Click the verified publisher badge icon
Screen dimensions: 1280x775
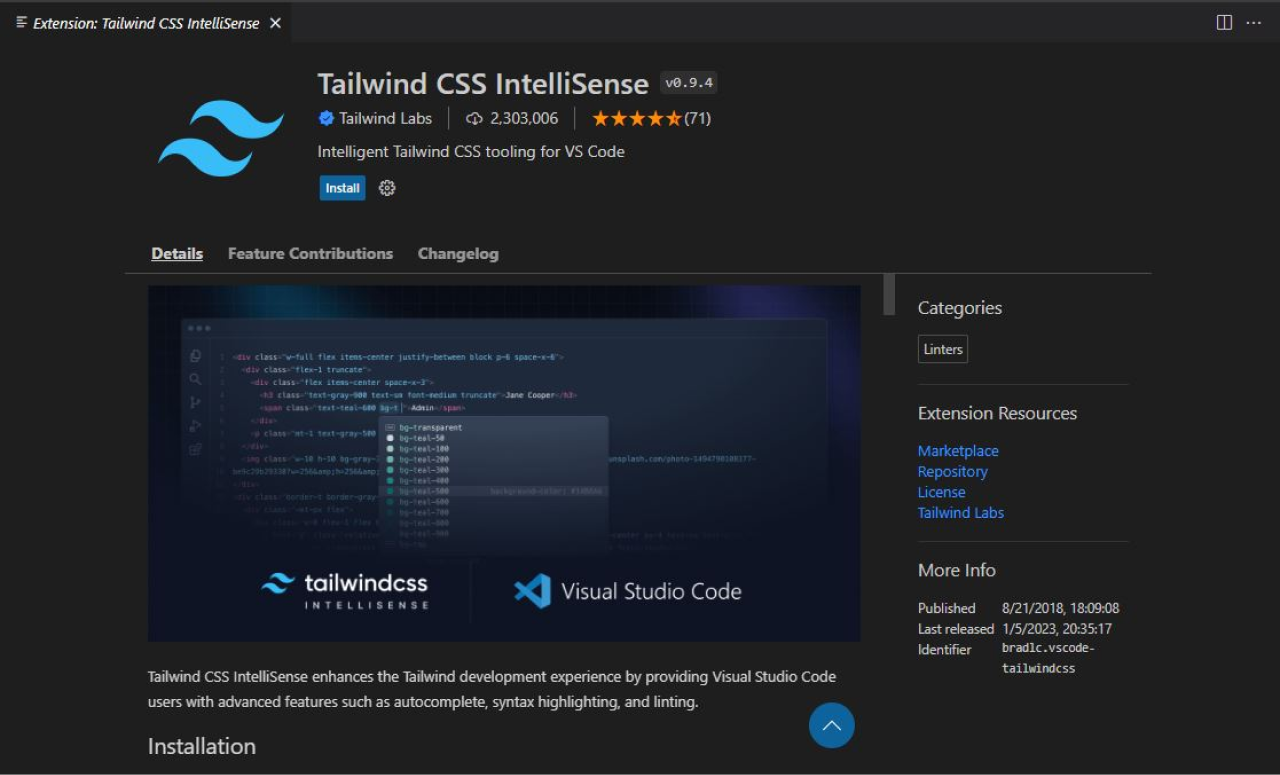(x=326, y=118)
